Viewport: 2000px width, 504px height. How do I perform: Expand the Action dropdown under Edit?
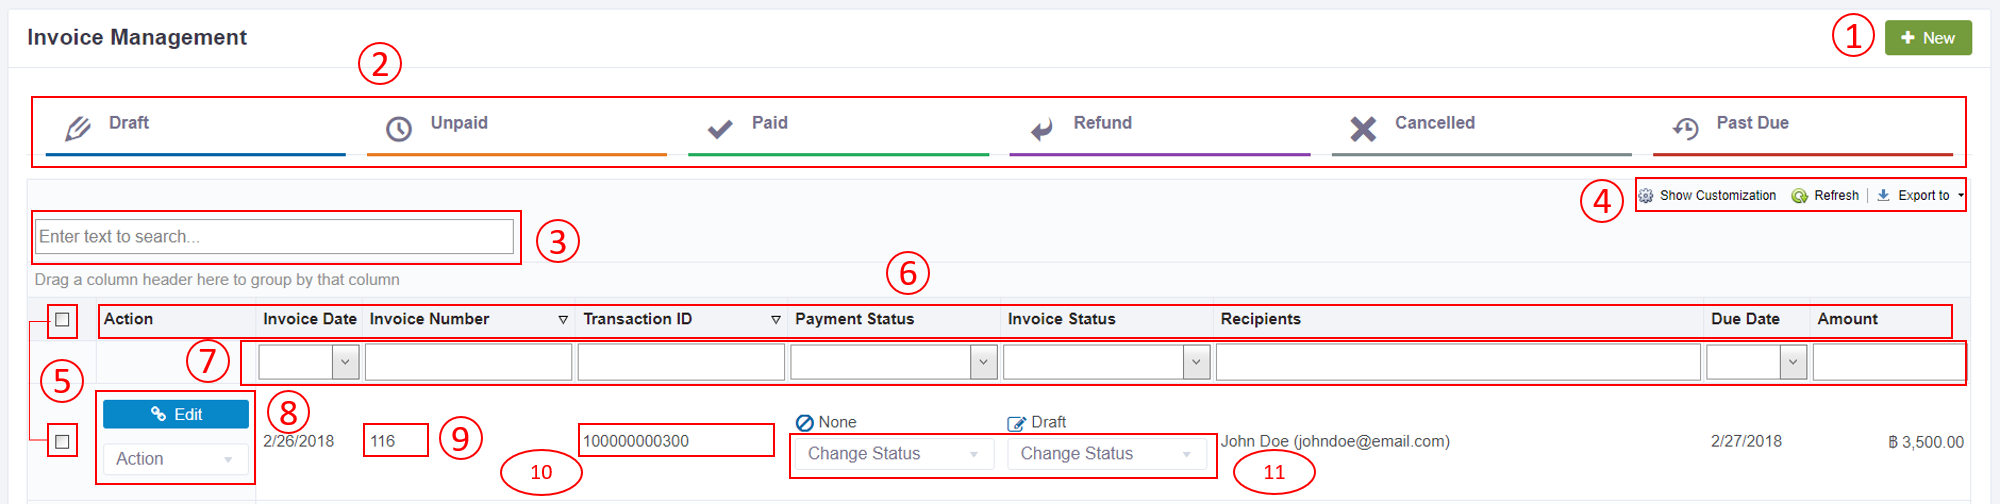(x=175, y=459)
